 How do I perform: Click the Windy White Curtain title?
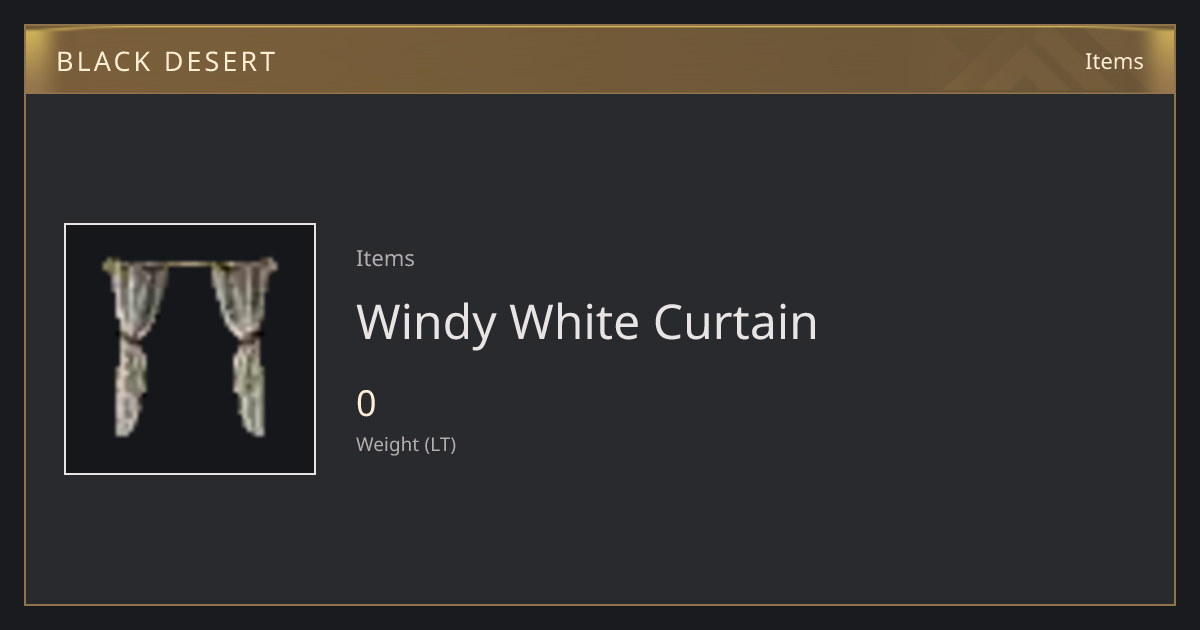click(x=587, y=322)
